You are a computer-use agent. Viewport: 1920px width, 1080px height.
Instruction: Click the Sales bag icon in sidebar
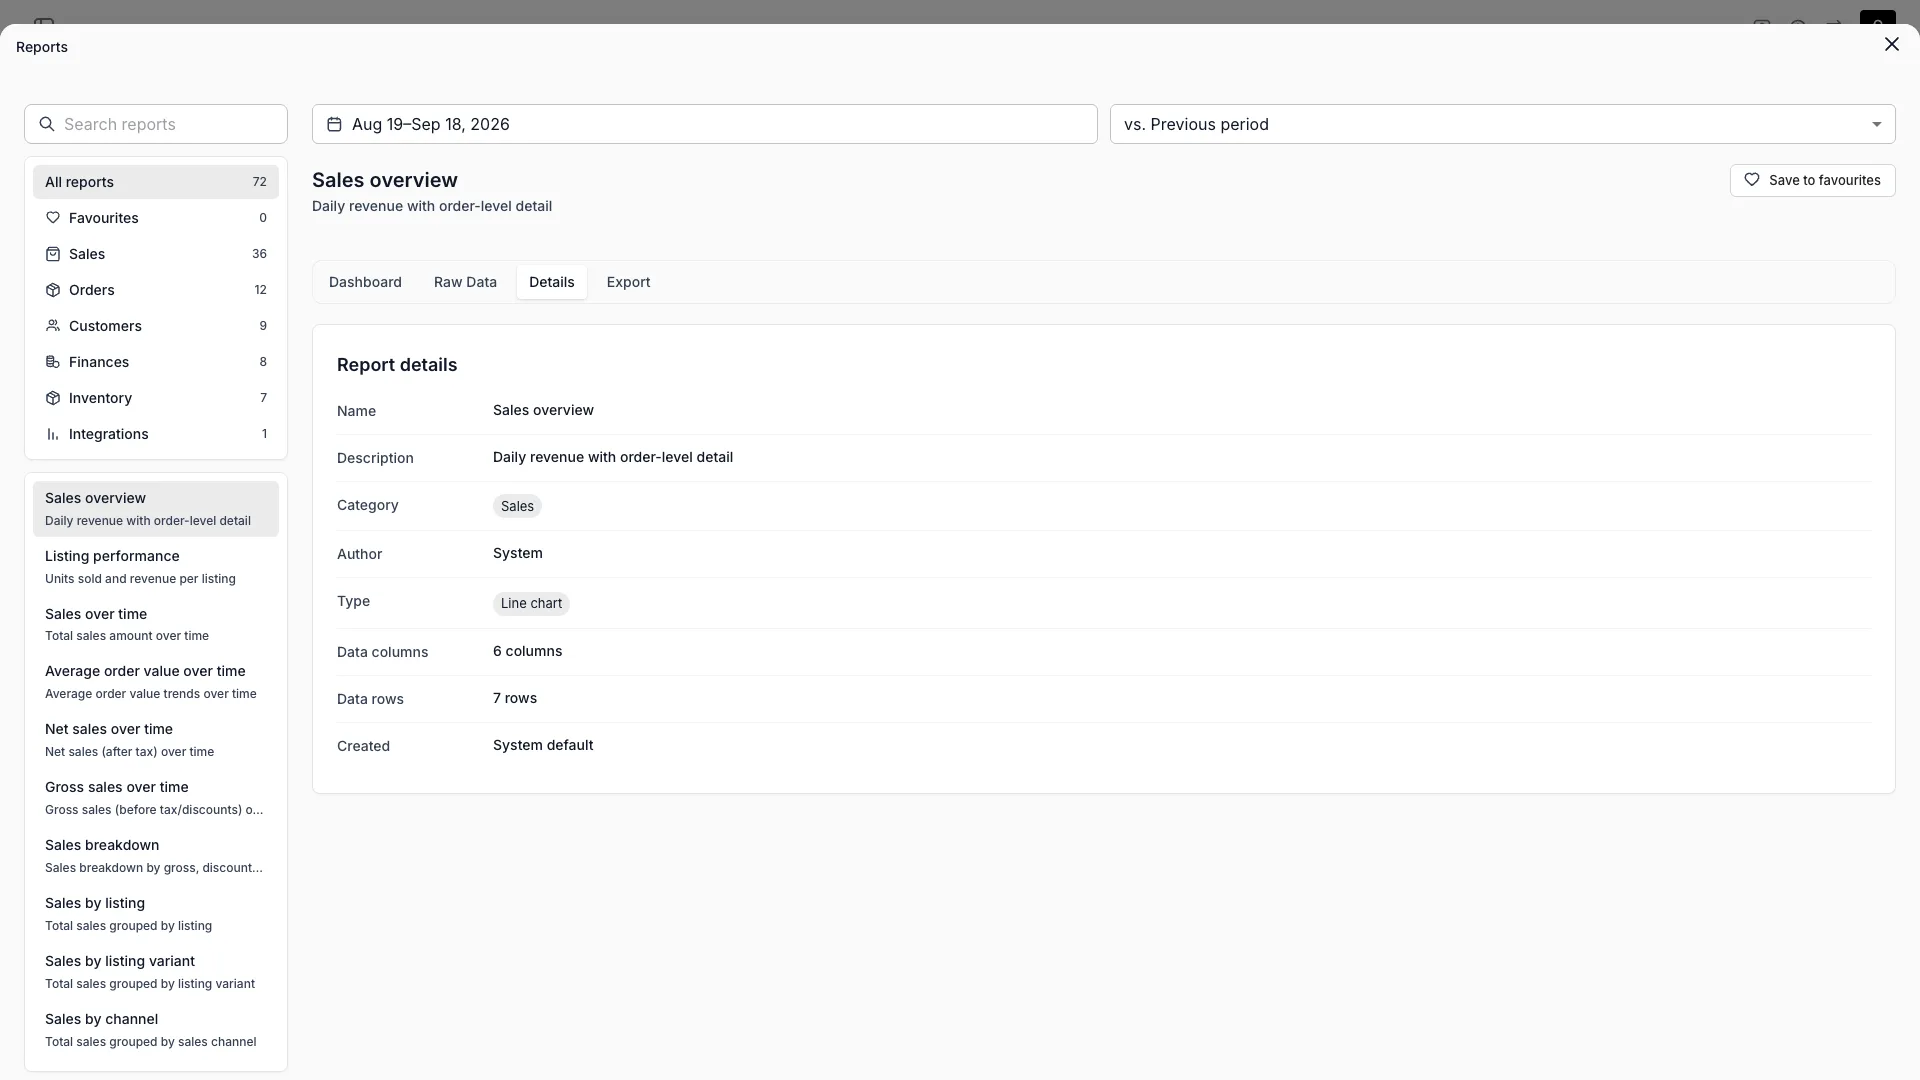click(53, 254)
